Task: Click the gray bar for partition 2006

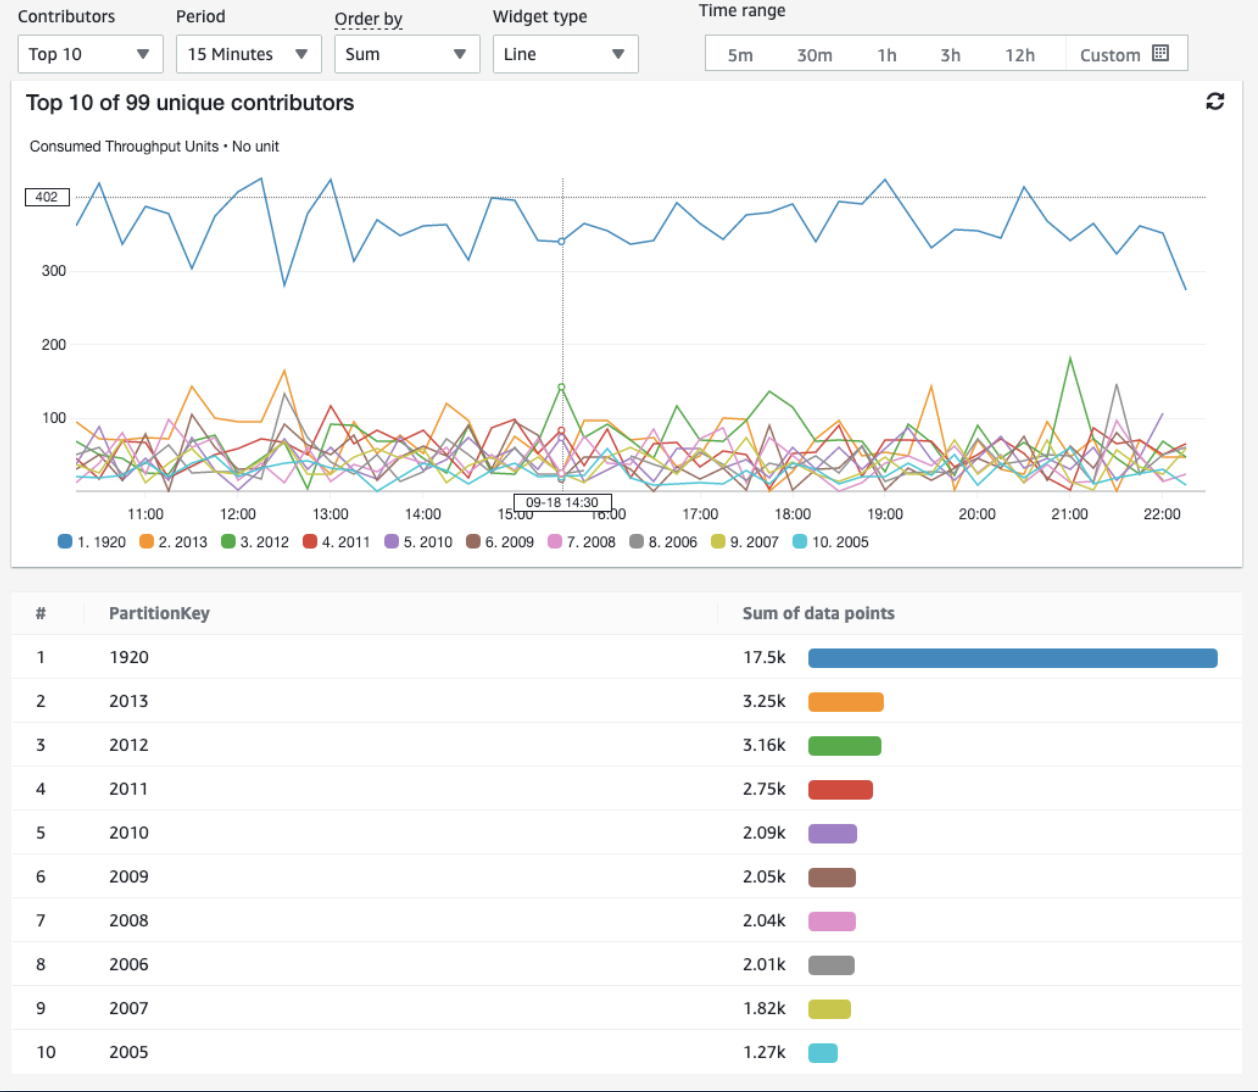Action: click(831, 966)
